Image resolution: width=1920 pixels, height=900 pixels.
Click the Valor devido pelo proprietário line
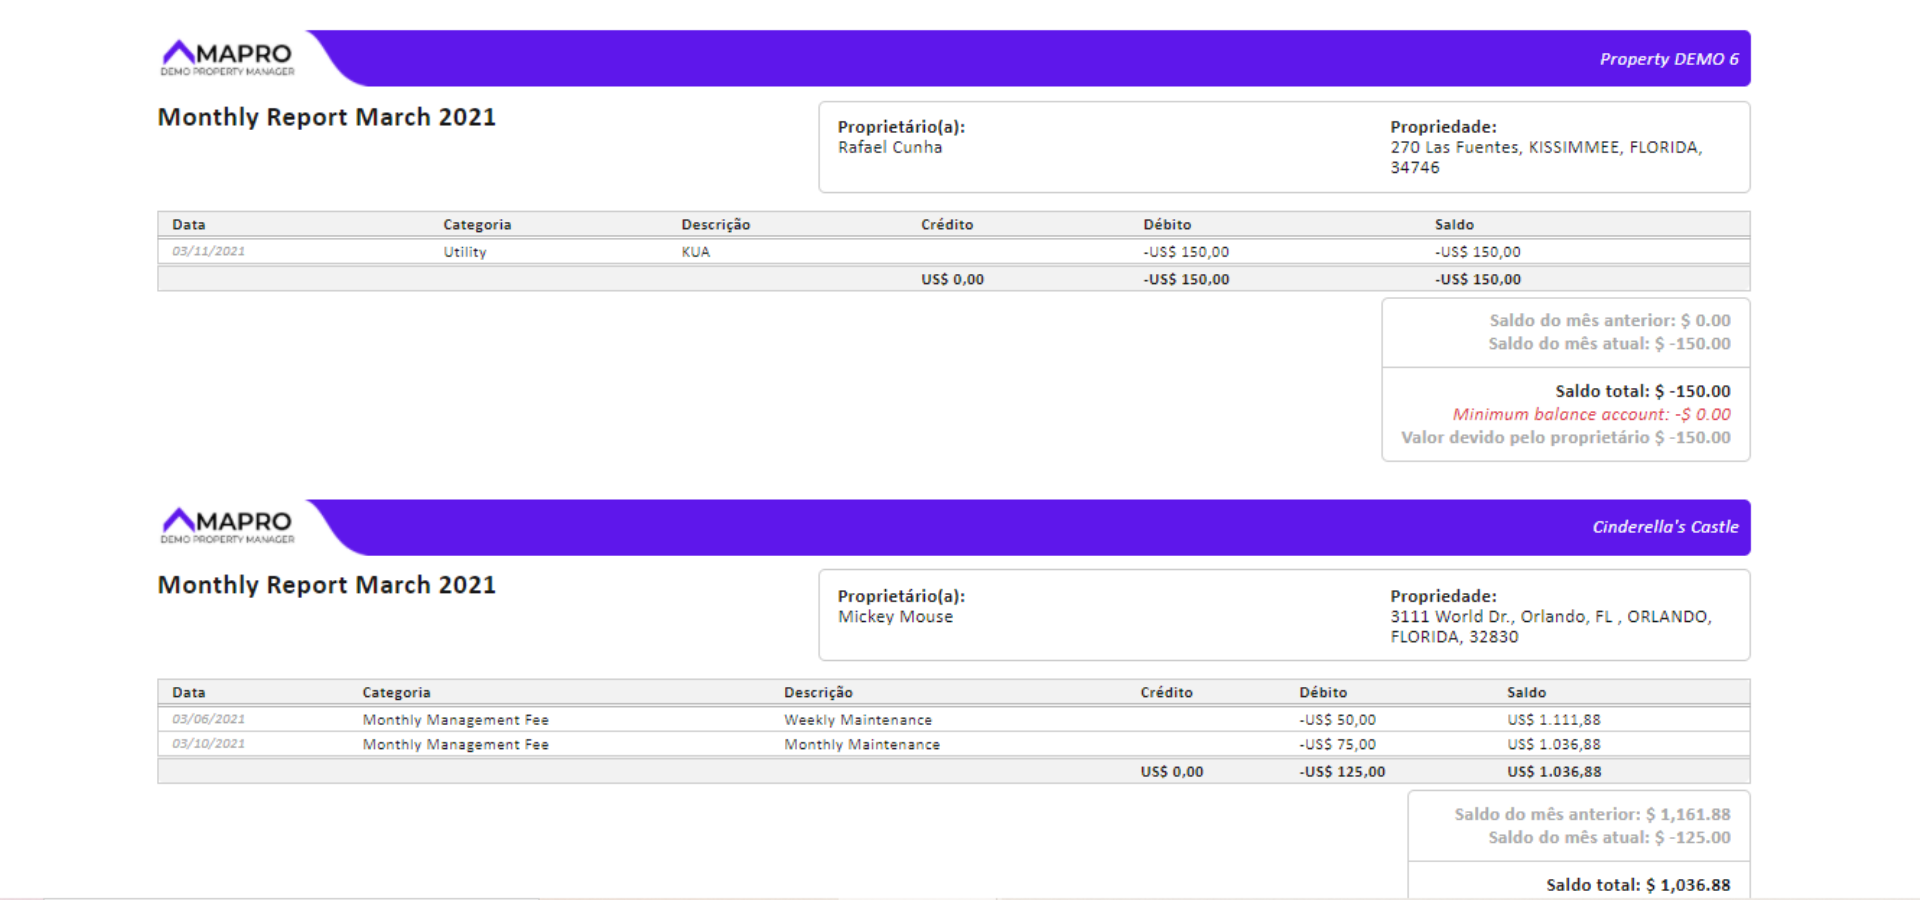point(1565,438)
